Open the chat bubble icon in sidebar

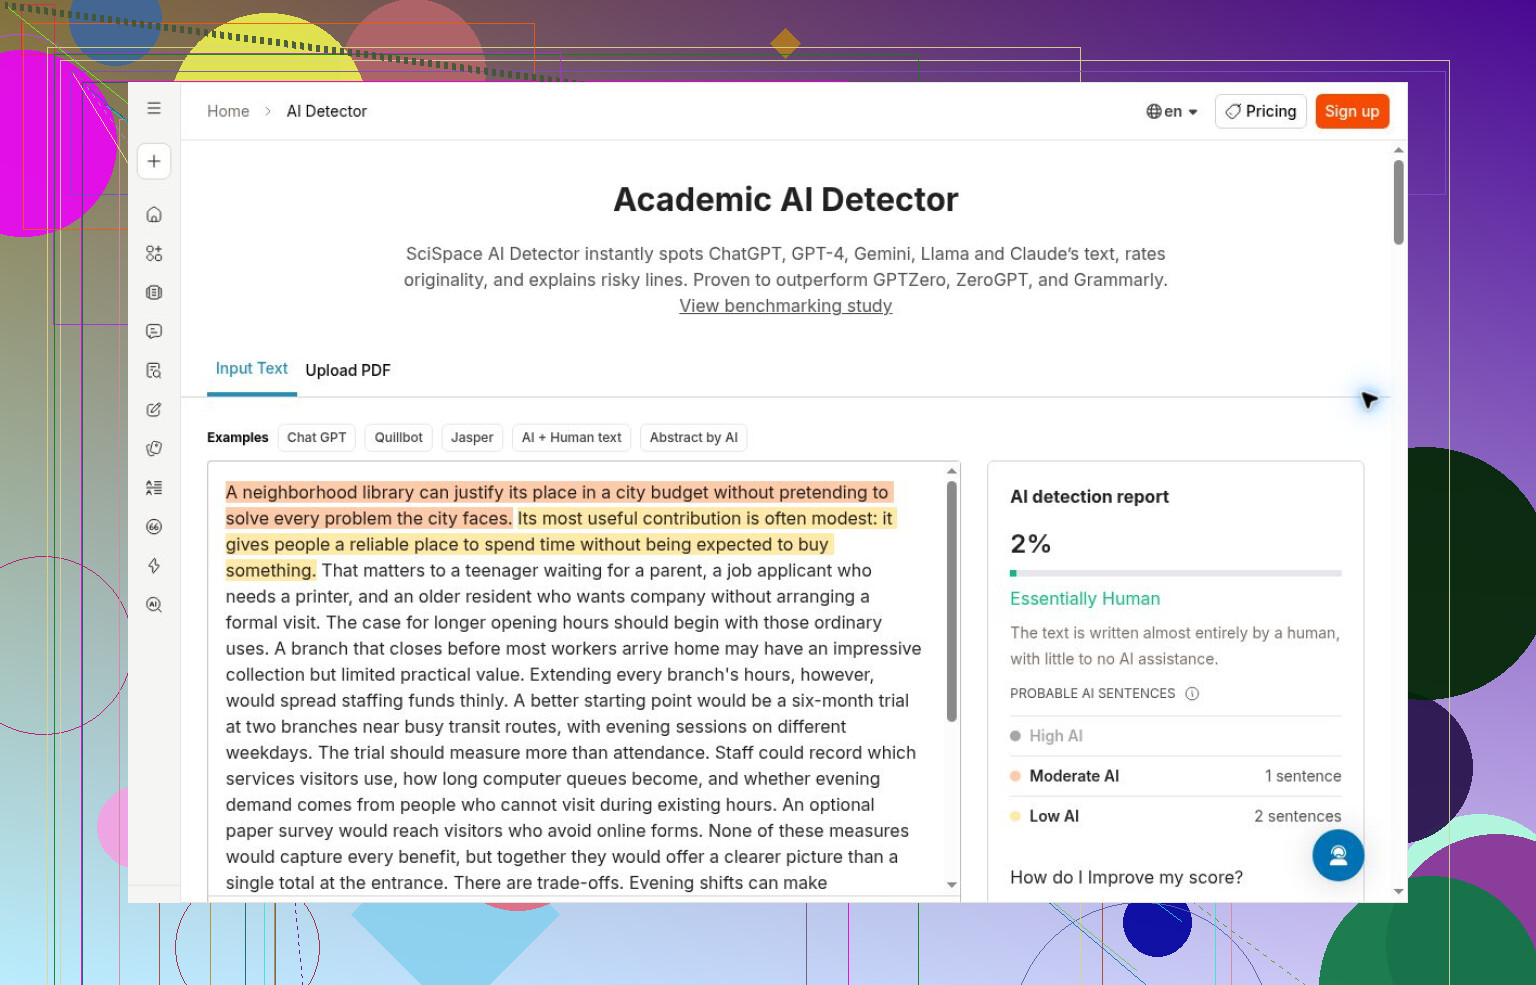154,331
